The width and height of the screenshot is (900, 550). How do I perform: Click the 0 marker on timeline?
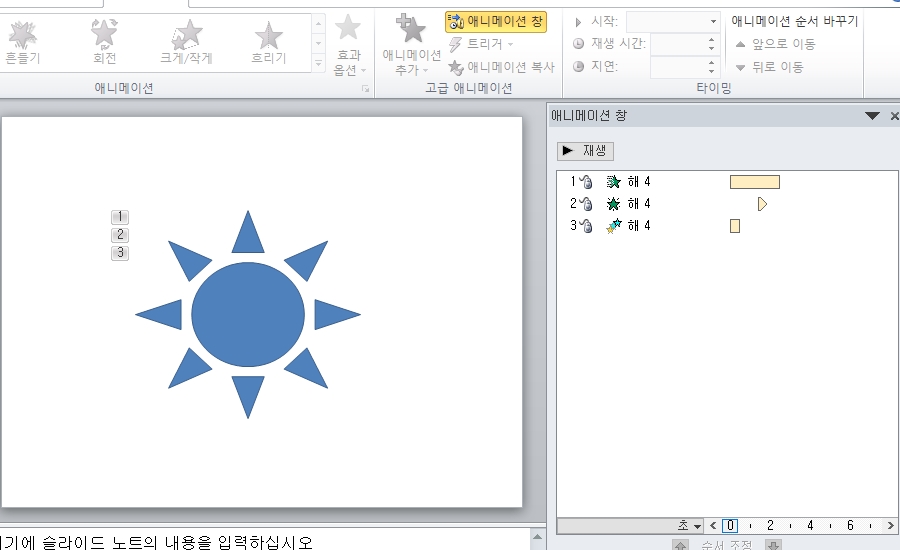point(730,525)
